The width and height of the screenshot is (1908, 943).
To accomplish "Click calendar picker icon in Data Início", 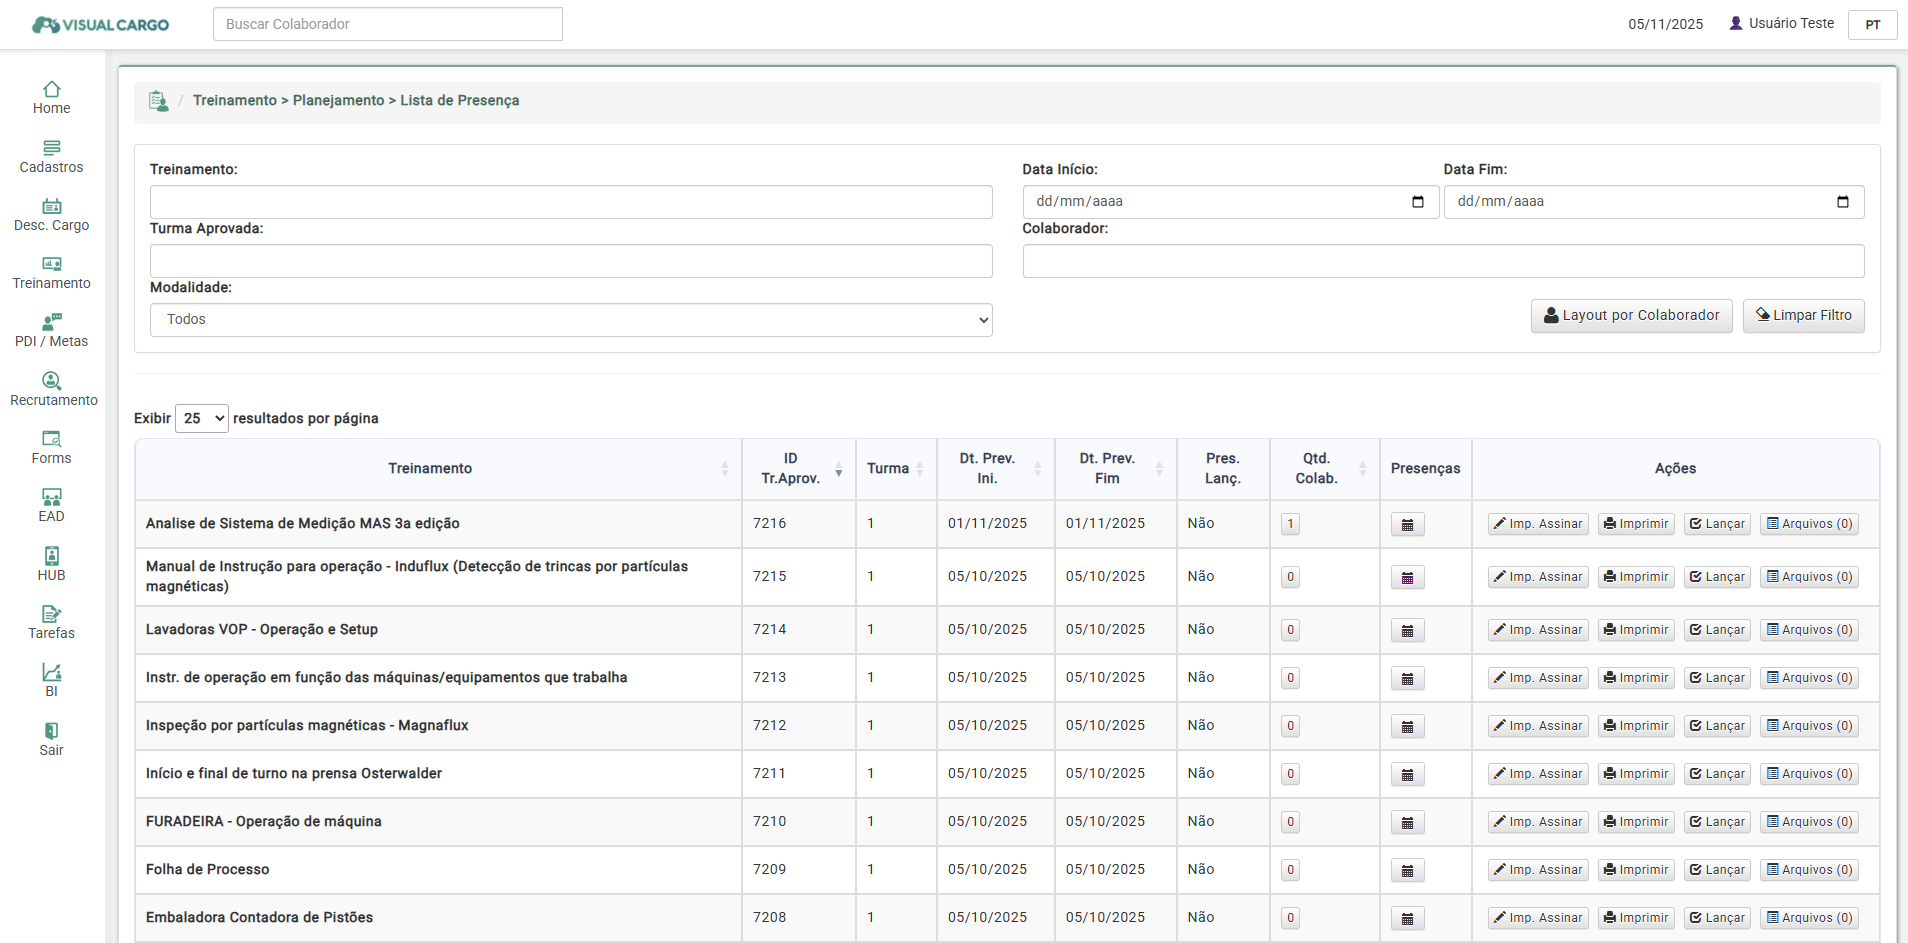I will (x=1417, y=202).
